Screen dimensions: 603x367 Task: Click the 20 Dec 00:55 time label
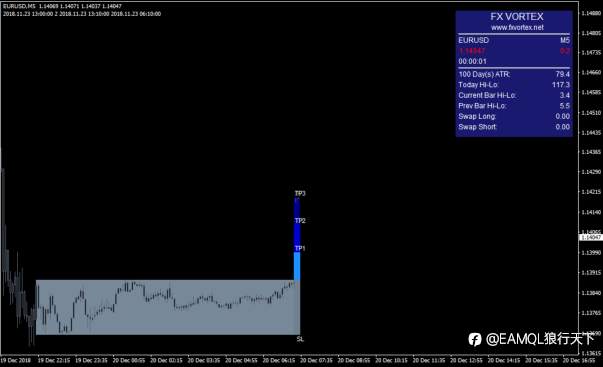(129, 360)
